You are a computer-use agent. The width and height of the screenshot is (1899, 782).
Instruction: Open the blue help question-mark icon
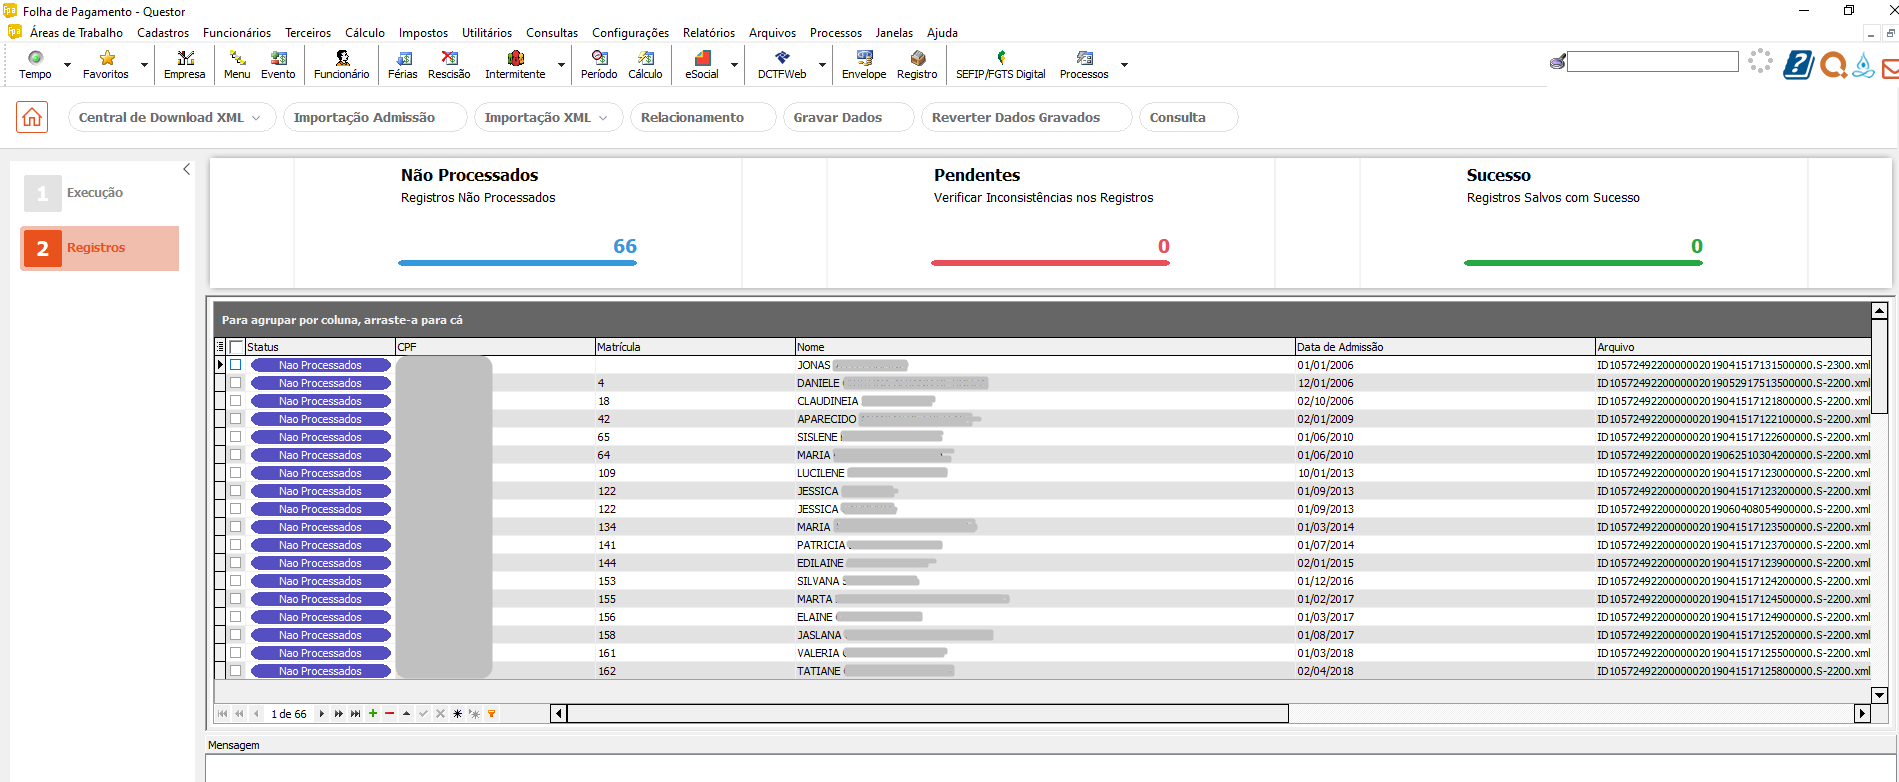pos(1798,65)
